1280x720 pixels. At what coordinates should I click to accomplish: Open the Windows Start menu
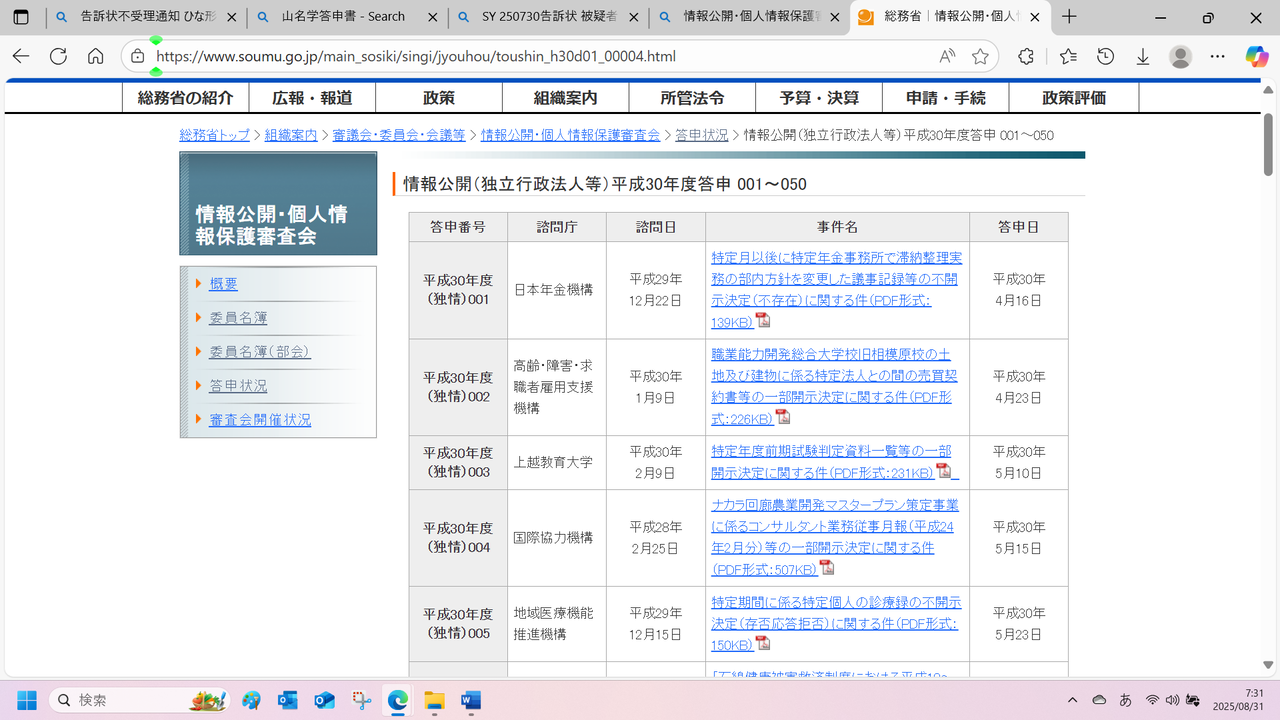[26, 700]
